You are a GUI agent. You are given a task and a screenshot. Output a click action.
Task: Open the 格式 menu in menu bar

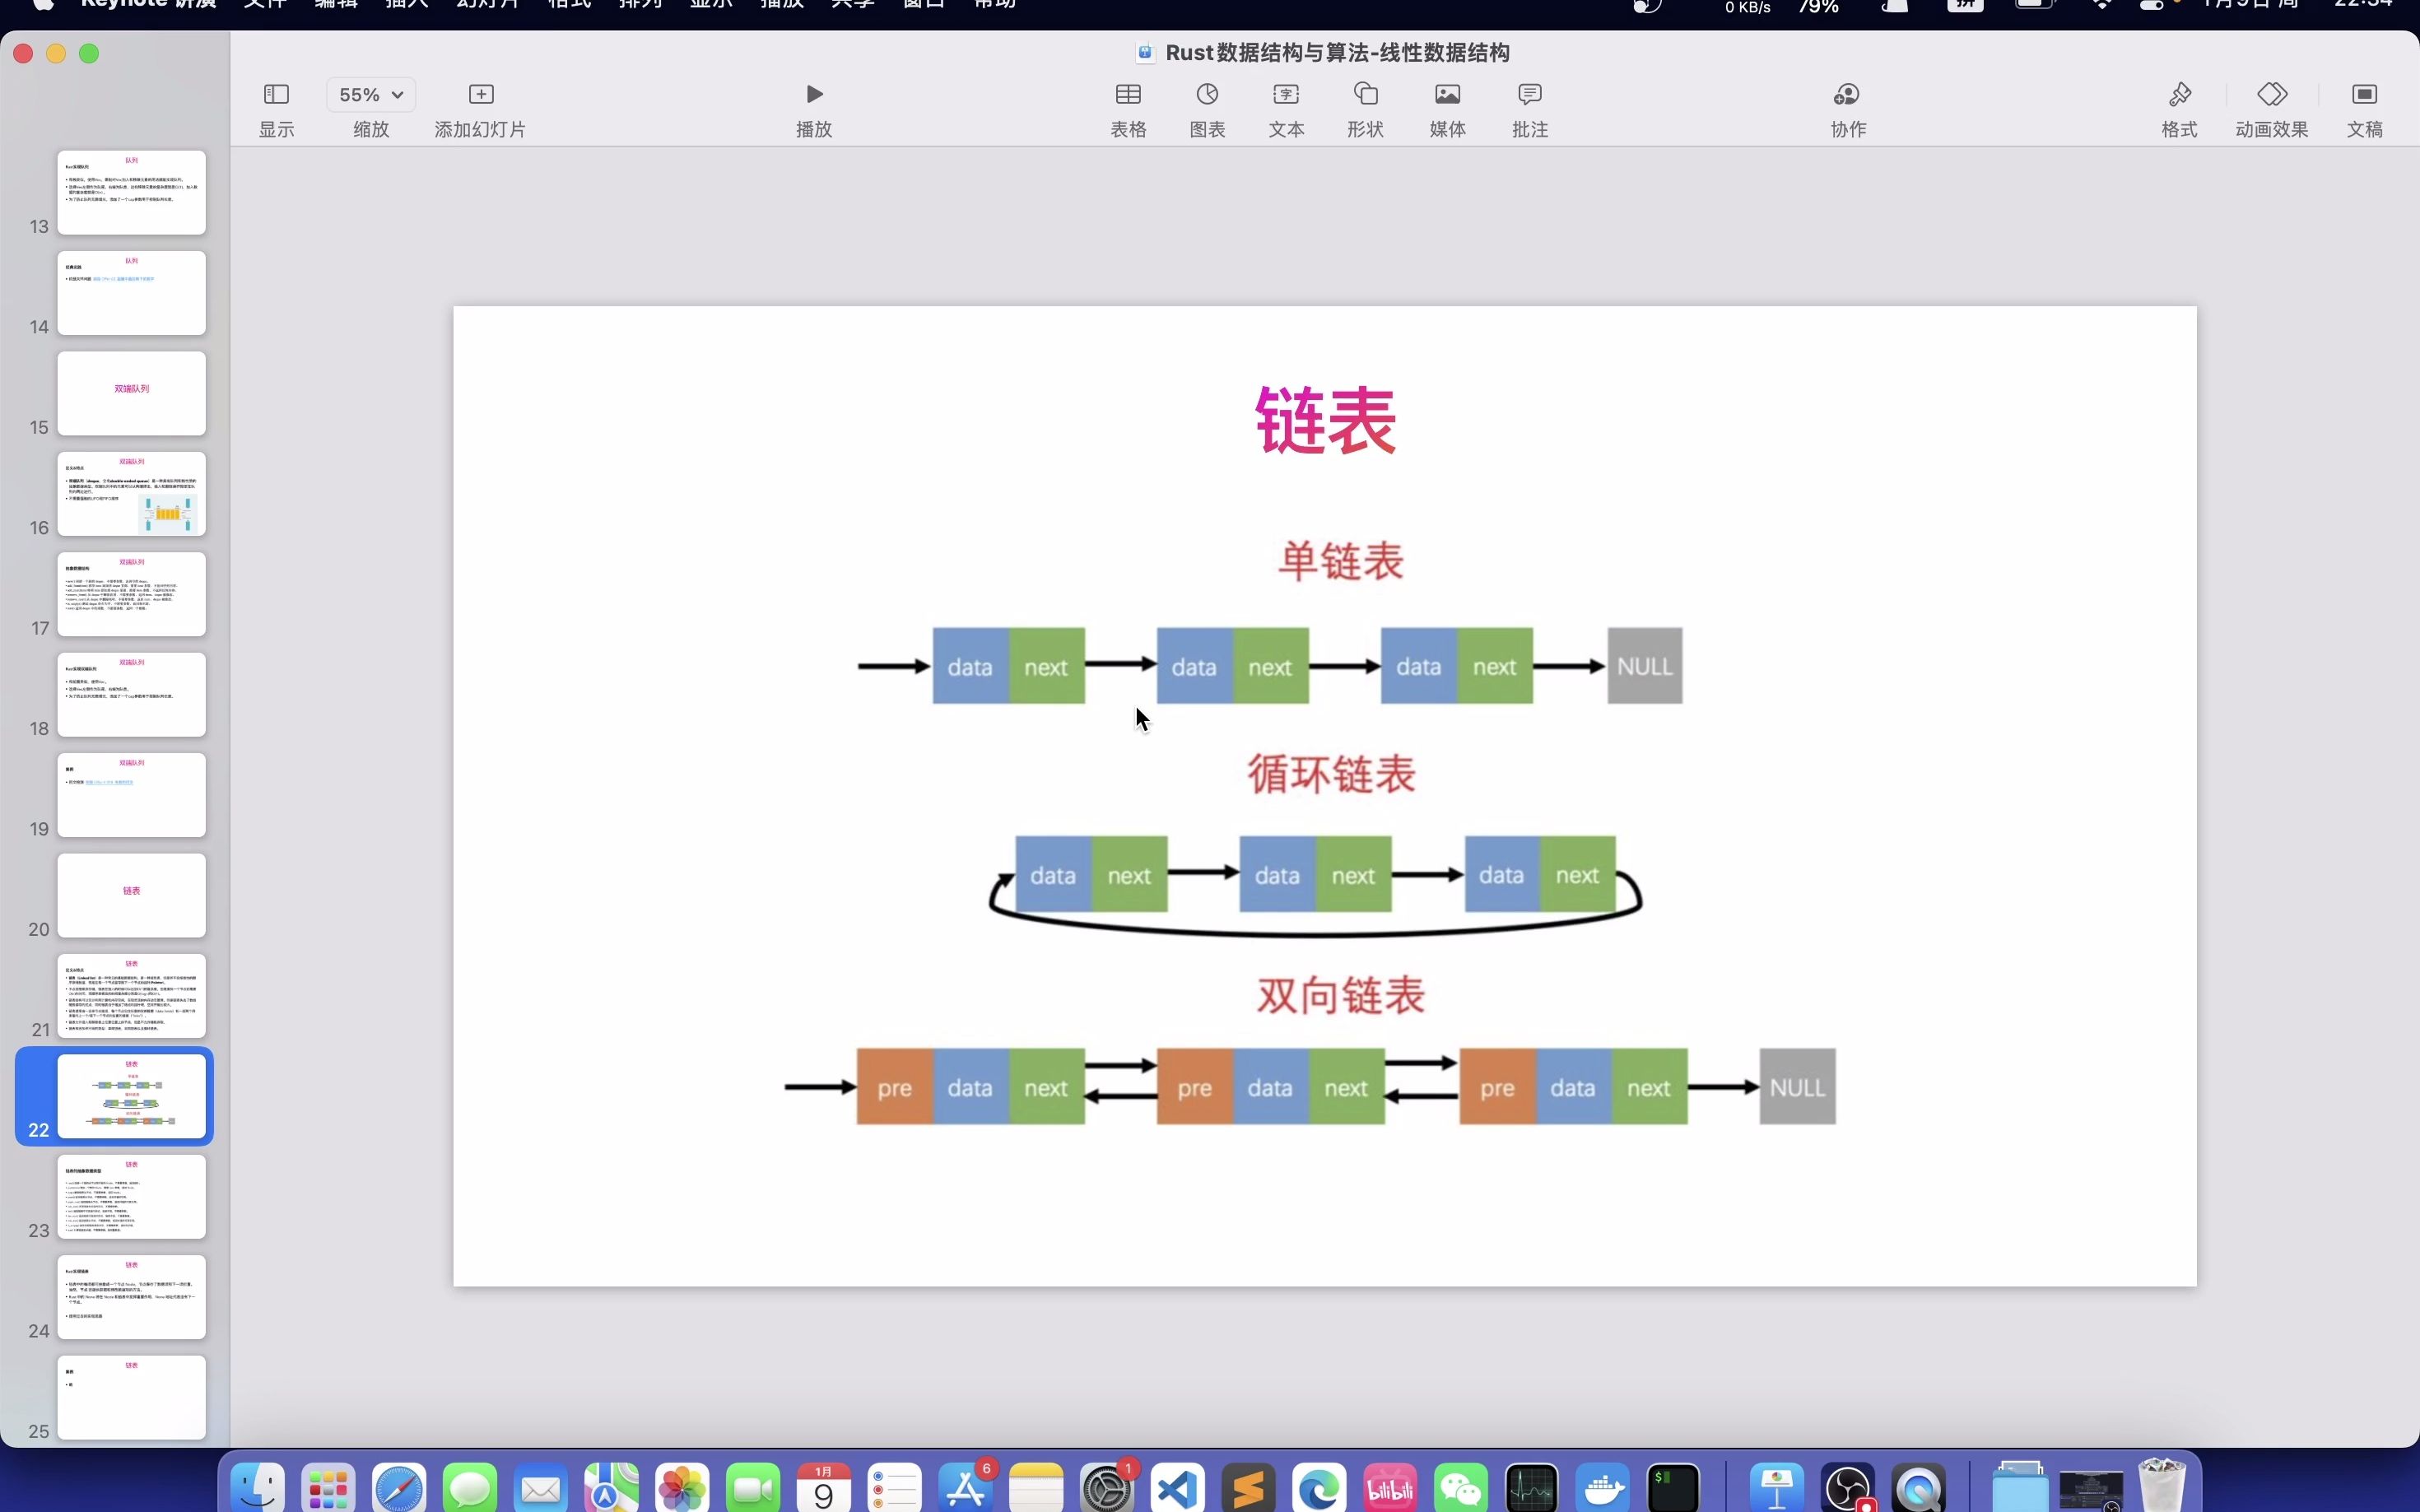coord(568,4)
